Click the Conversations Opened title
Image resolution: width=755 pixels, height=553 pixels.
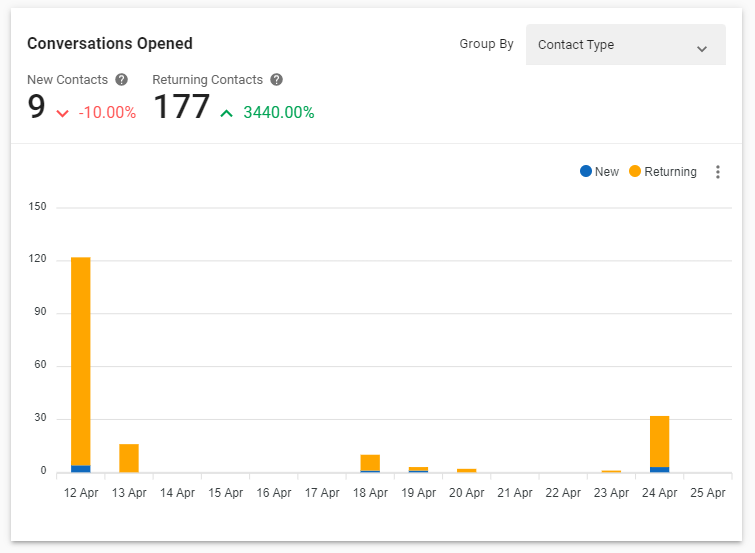click(x=110, y=44)
